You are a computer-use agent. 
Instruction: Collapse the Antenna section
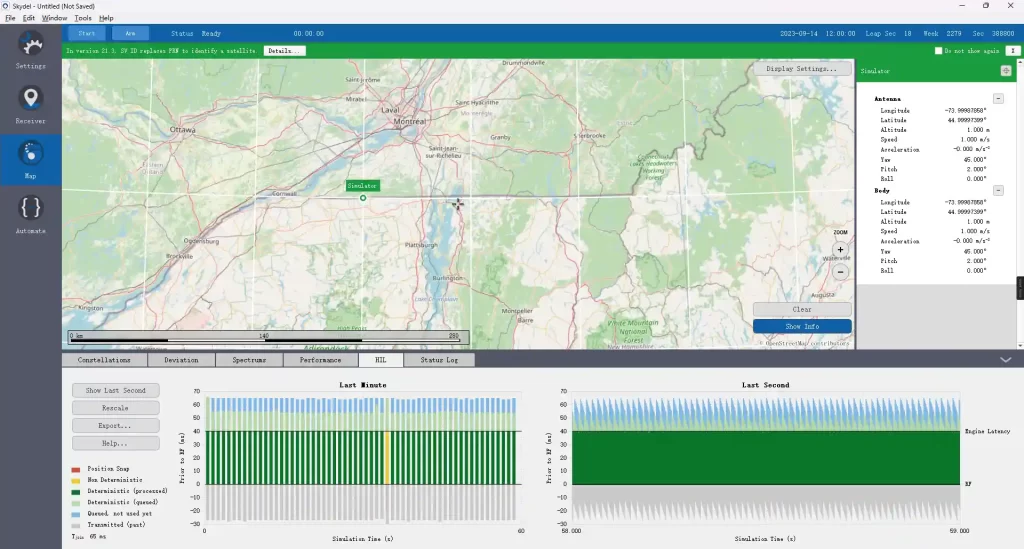(x=998, y=99)
